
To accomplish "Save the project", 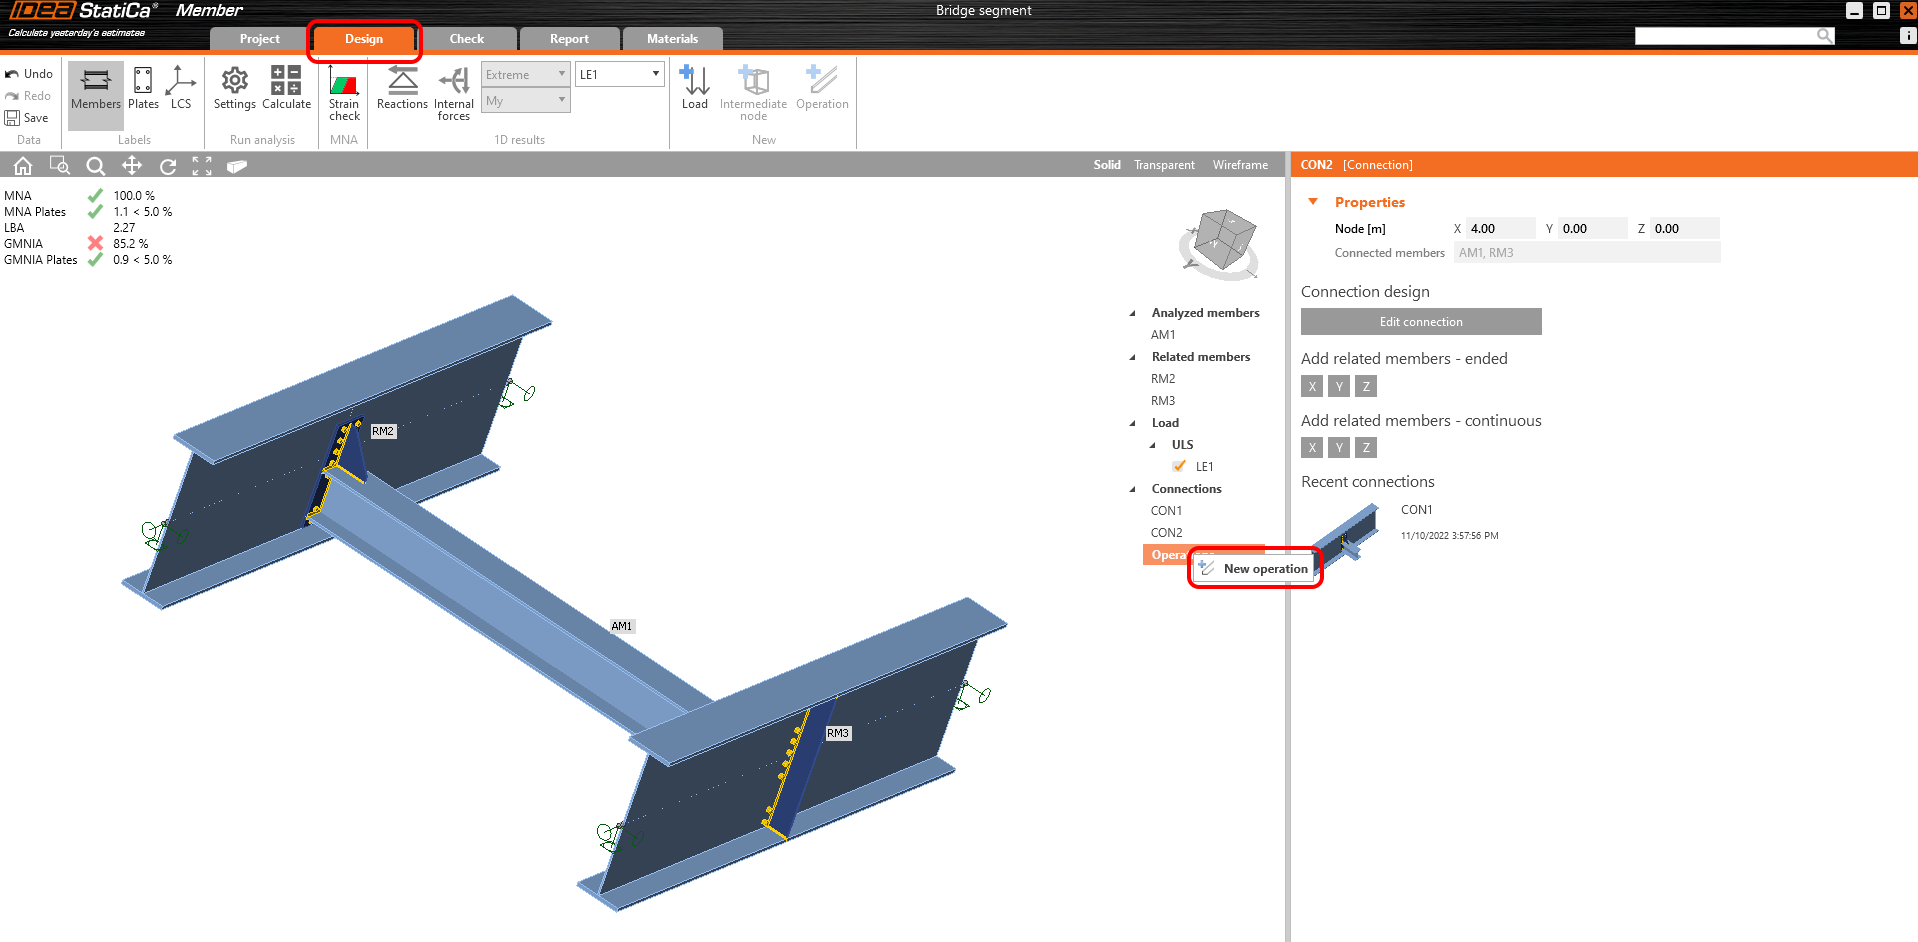I will click(27, 118).
